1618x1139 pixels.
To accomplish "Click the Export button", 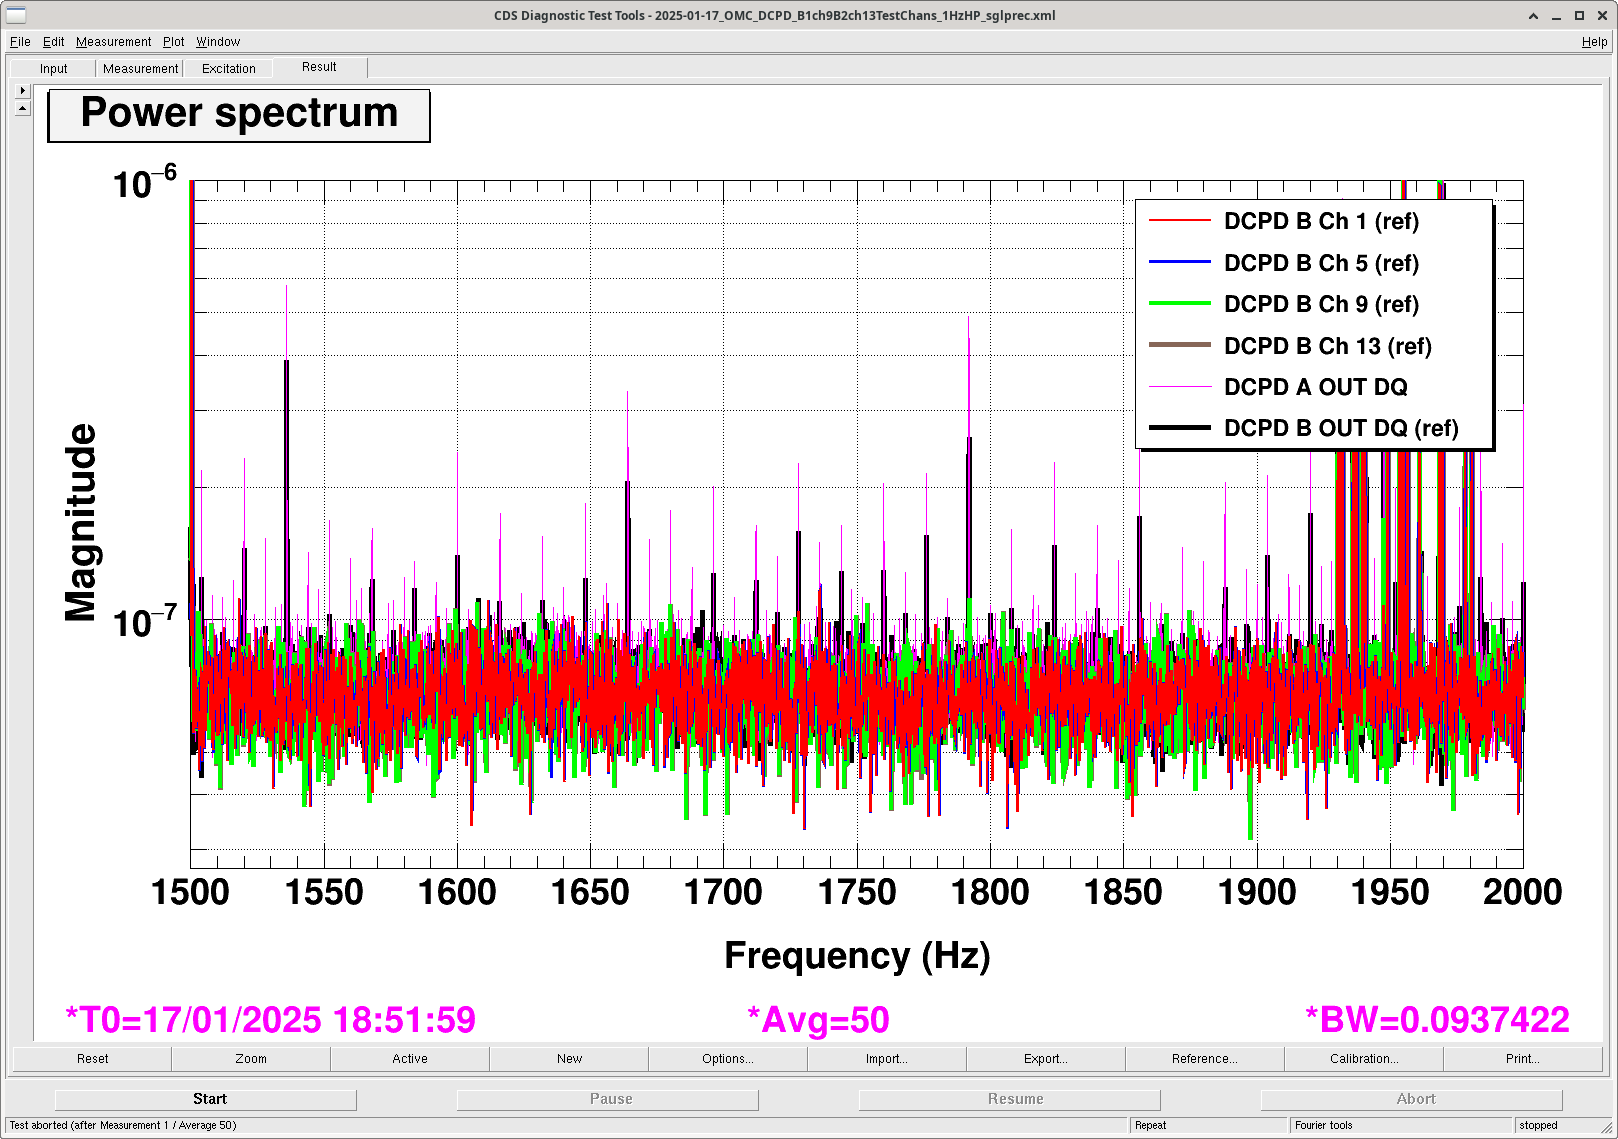I will pos(1046,1059).
